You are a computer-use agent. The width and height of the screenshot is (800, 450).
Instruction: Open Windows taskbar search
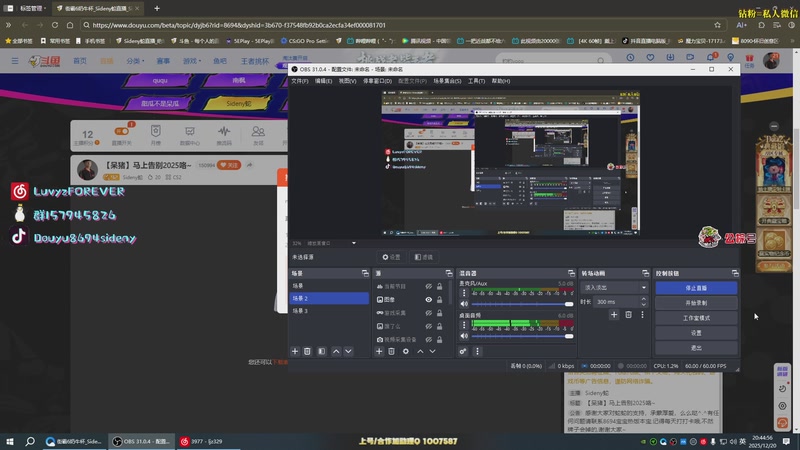tap(30, 441)
